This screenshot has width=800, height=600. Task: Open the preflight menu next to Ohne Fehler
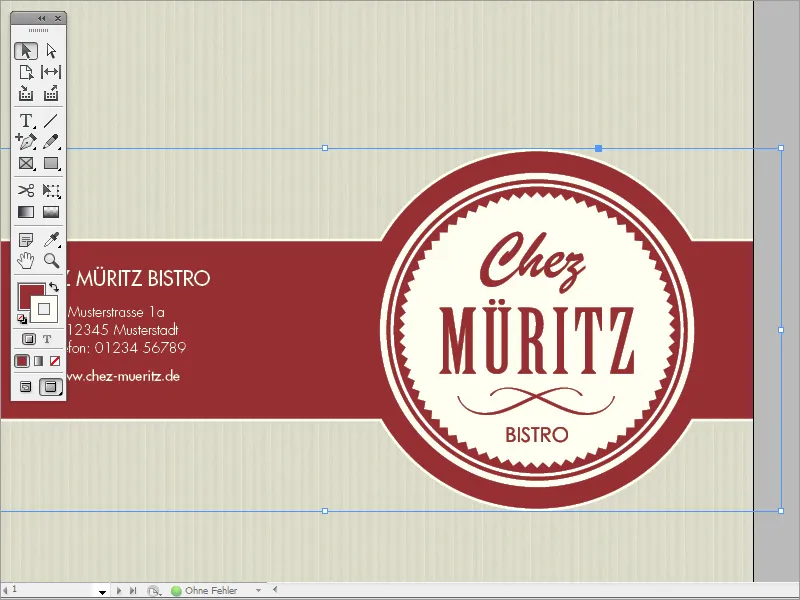point(258,590)
